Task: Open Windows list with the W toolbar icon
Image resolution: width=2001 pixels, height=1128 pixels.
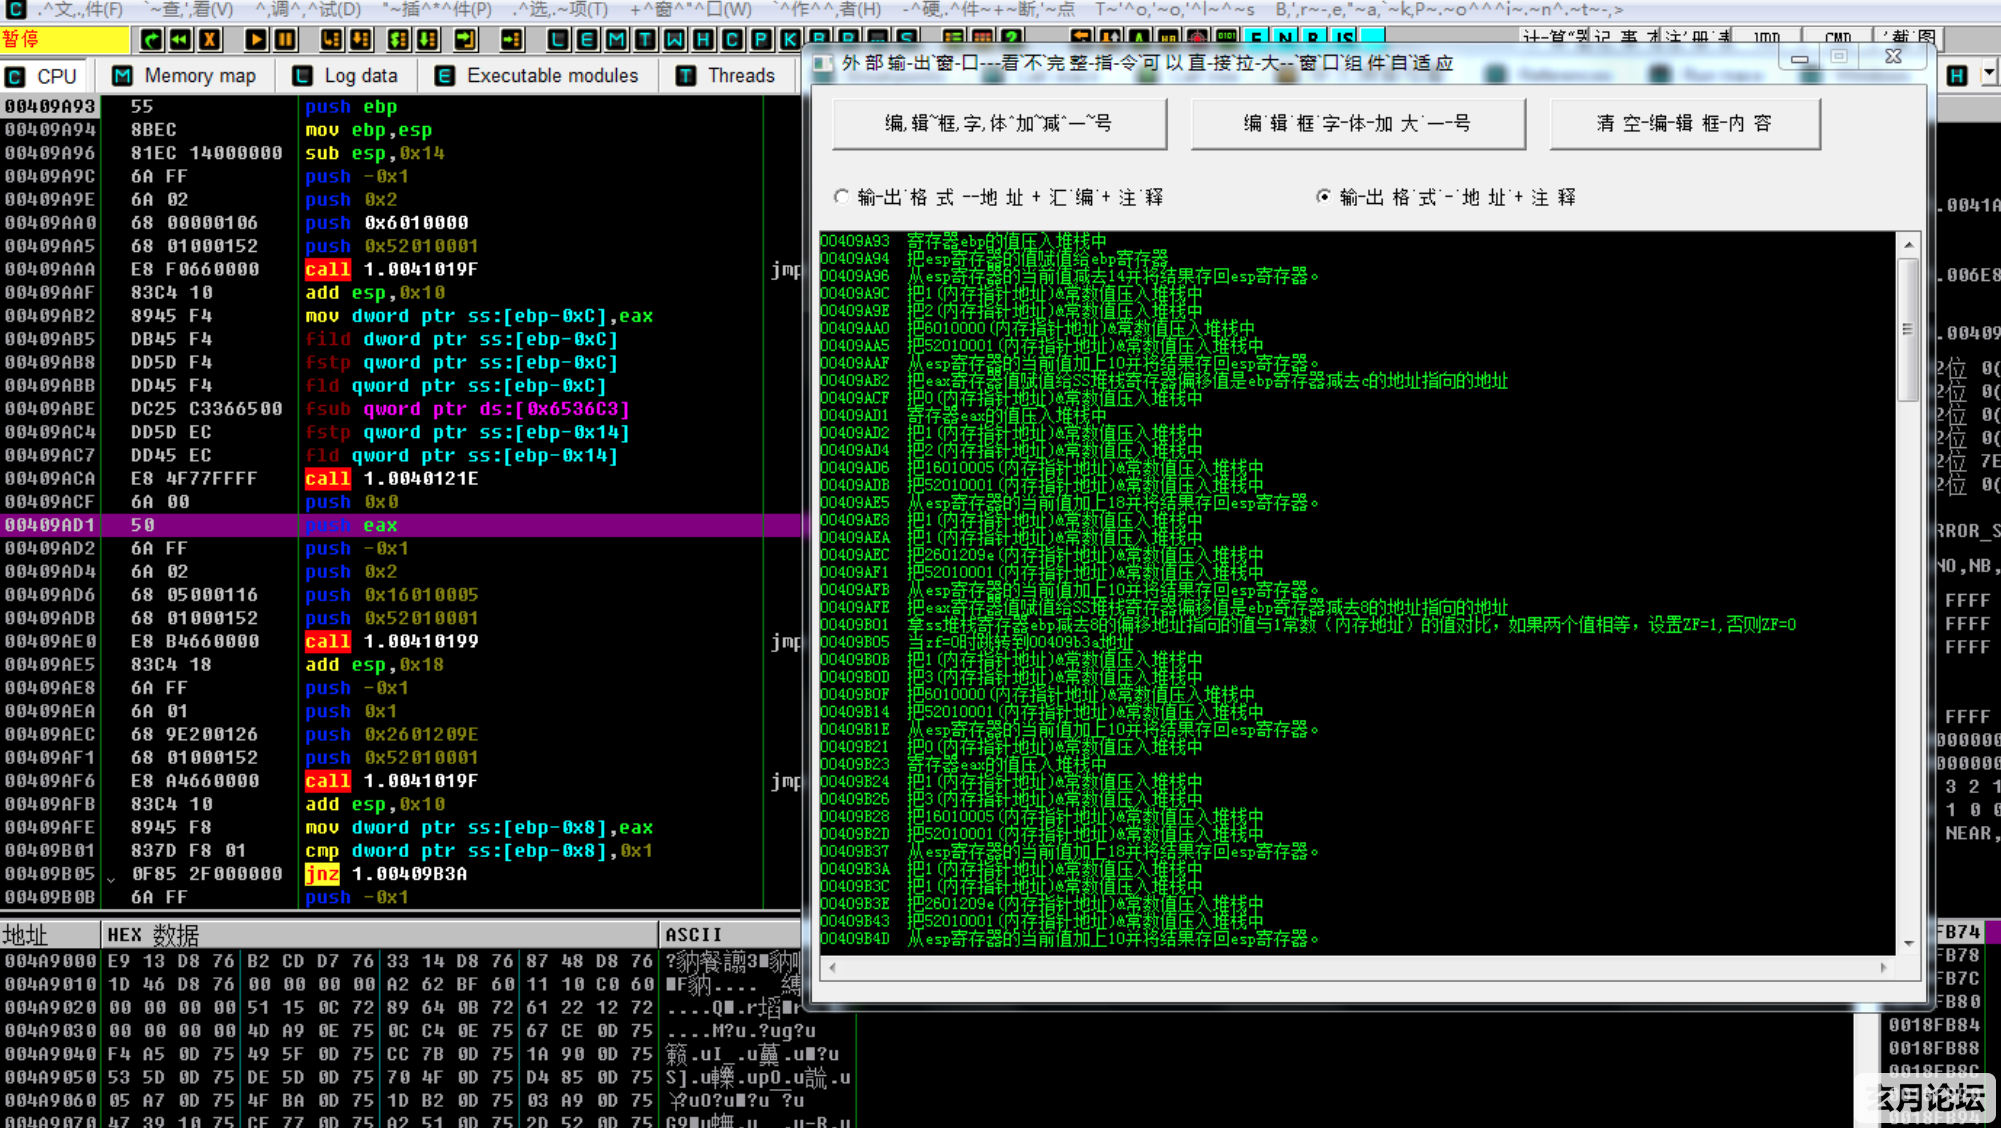Action: pyautogui.click(x=674, y=40)
